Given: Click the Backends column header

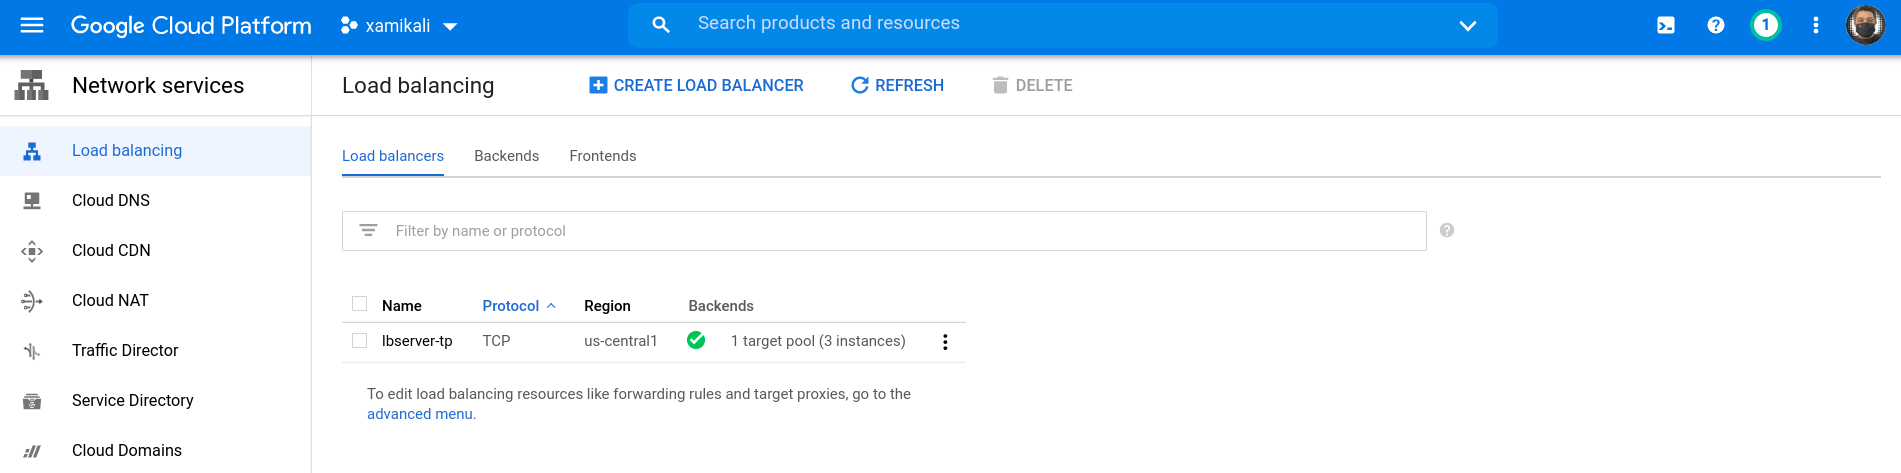Looking at the screenshot, I should 721,306.
